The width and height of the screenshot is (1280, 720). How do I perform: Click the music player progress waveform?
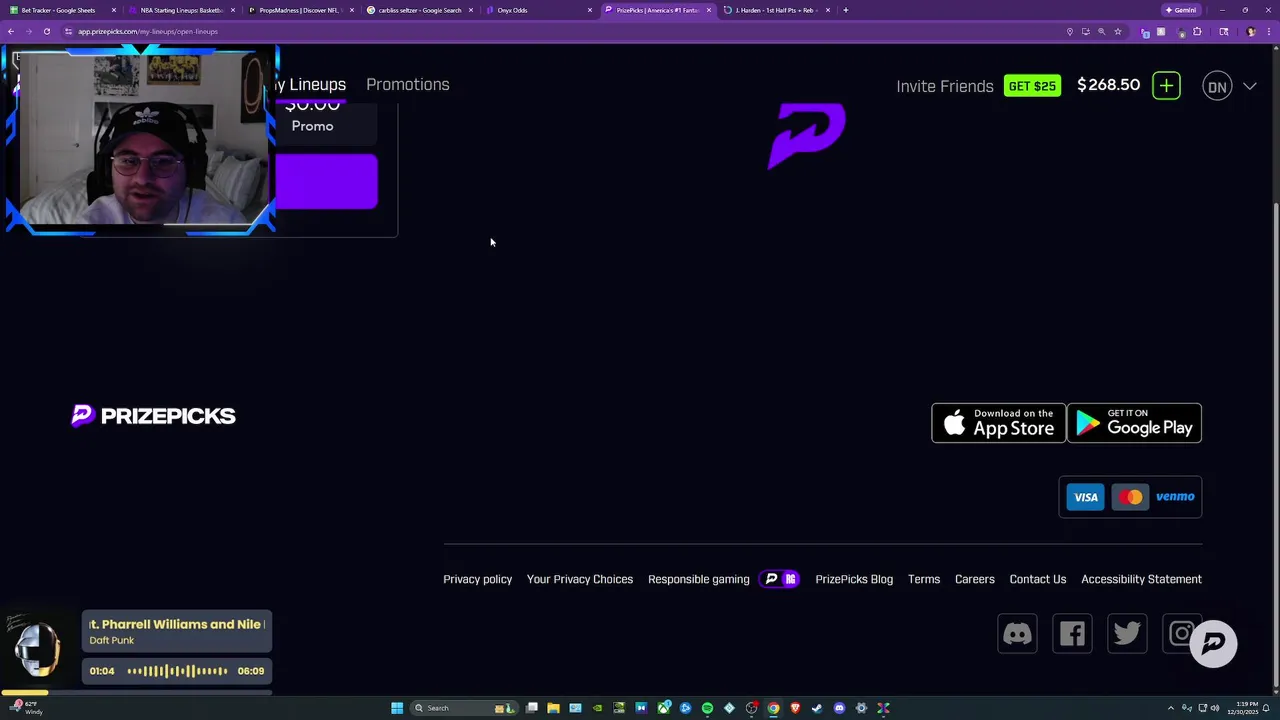(x=177, y=671)
